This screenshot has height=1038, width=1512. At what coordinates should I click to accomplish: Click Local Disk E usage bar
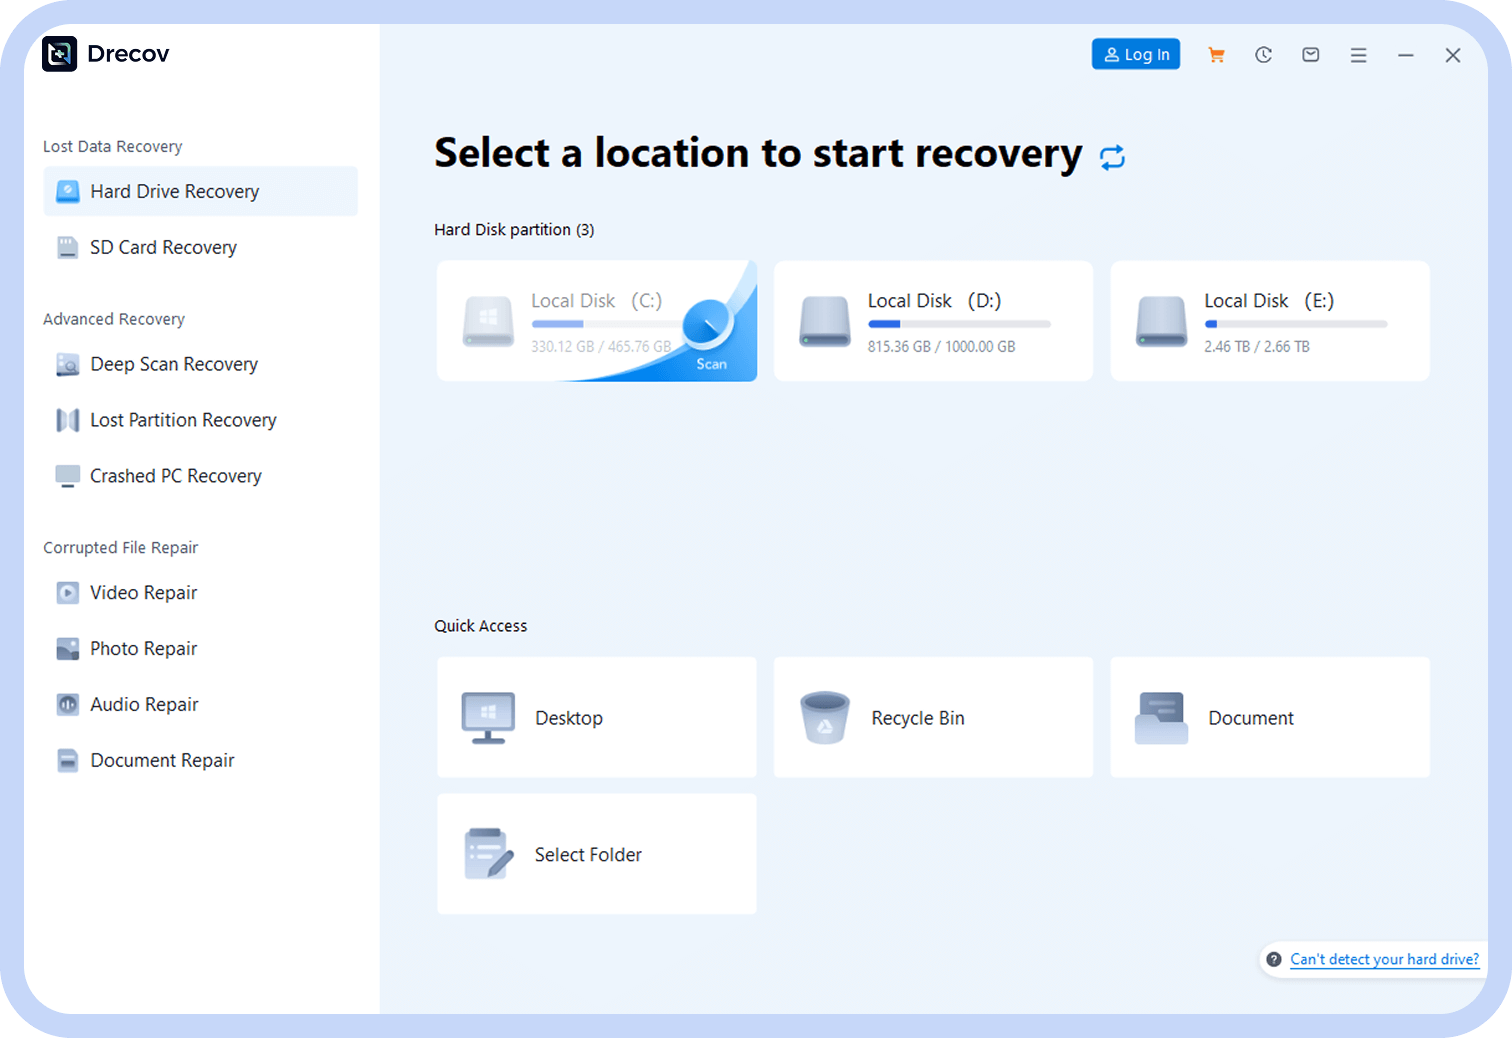(1295, 324)
